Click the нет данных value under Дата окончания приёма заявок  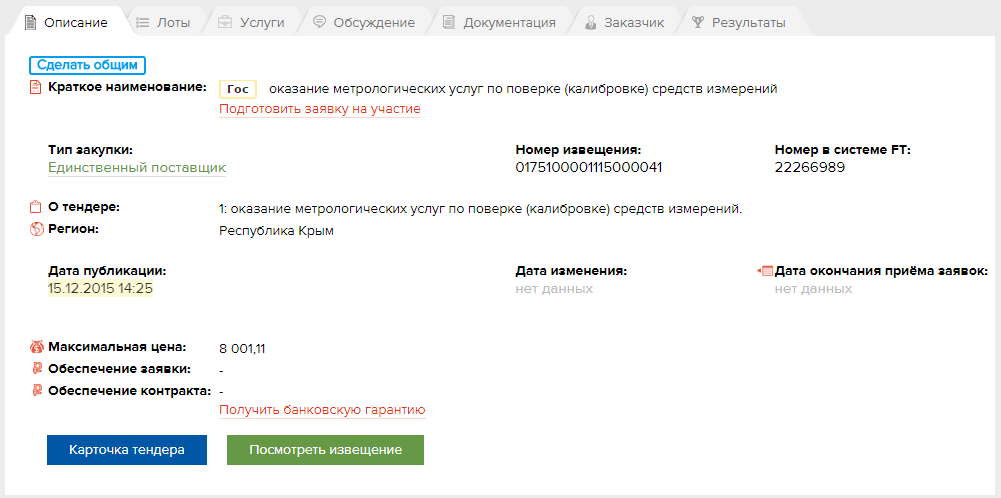click(x=813, y=289)
